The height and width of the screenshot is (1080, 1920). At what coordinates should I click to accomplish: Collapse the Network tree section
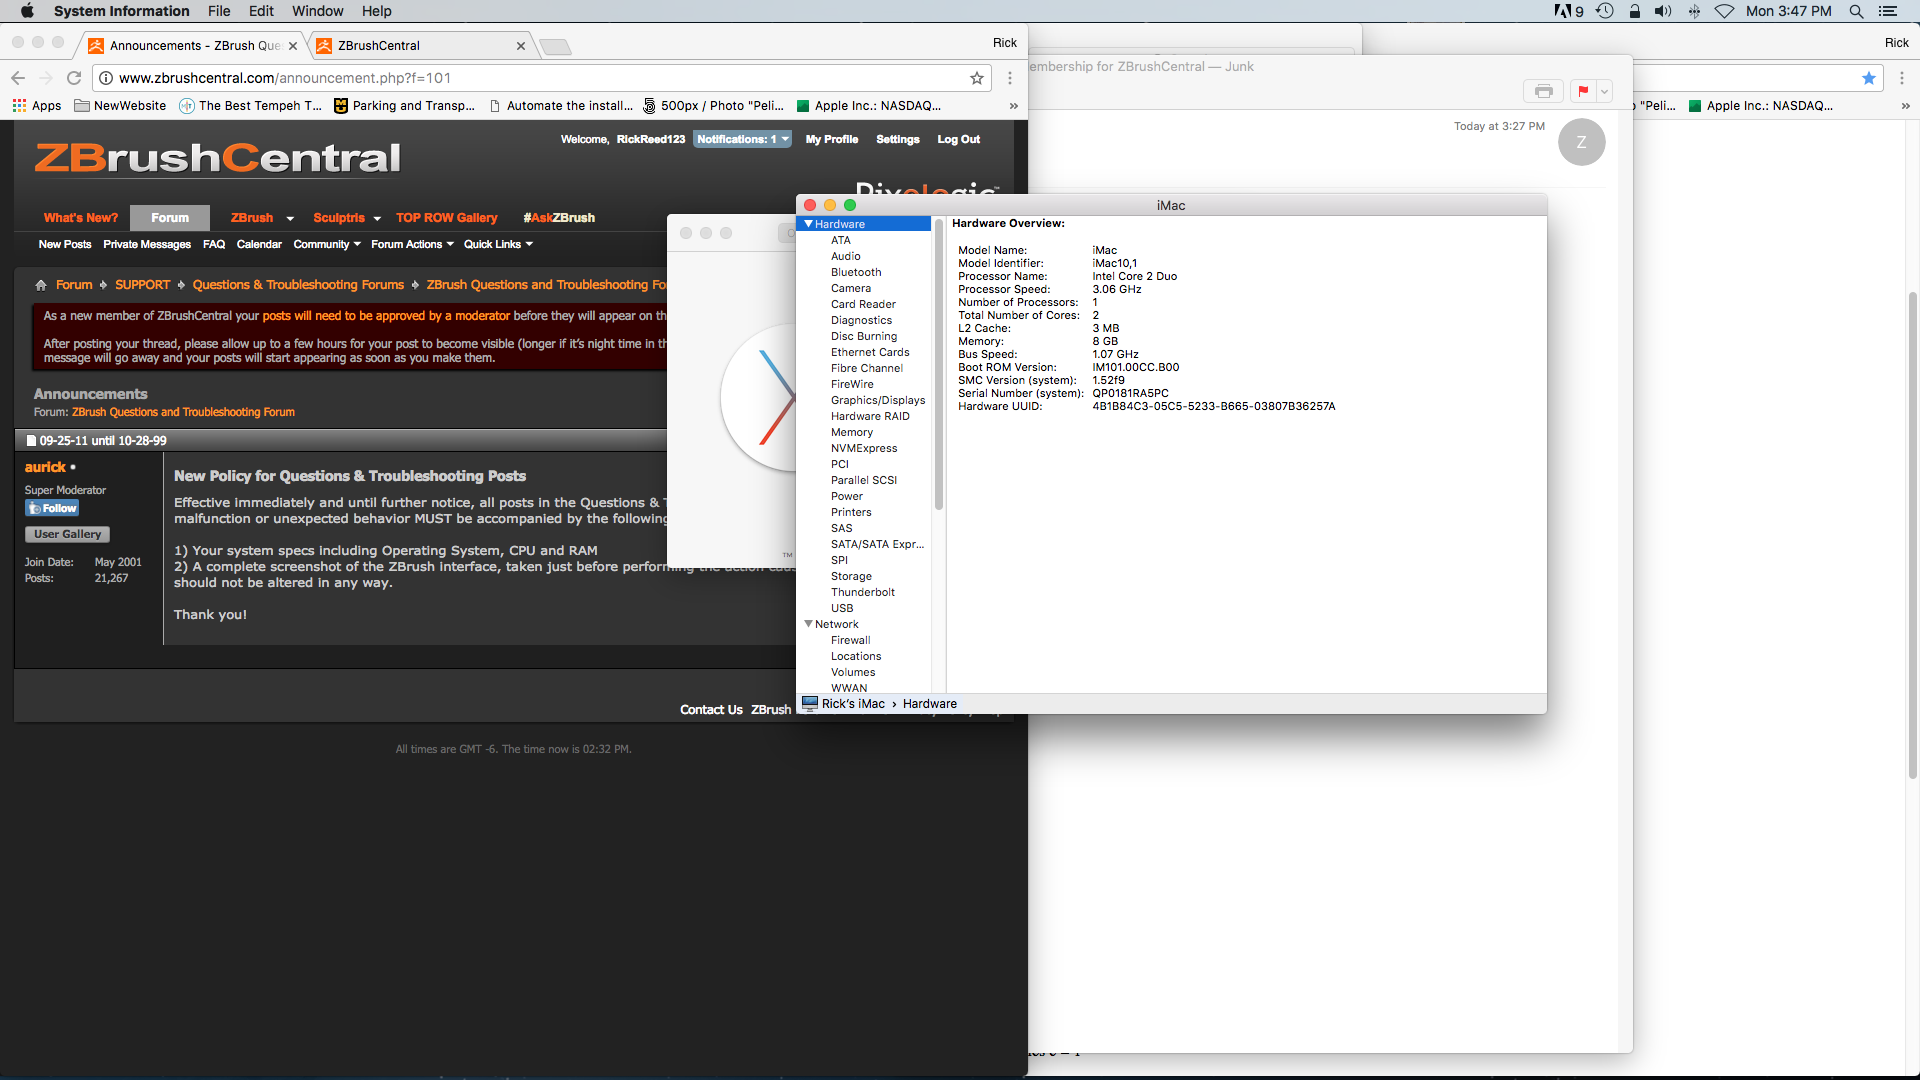point(809,624)
